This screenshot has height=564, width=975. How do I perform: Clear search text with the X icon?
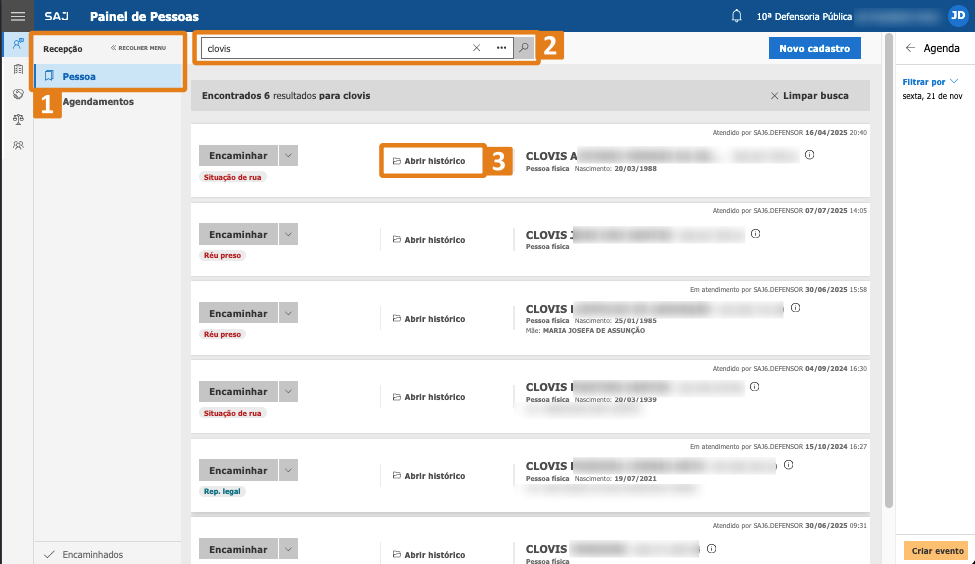[x=476, y=48]
